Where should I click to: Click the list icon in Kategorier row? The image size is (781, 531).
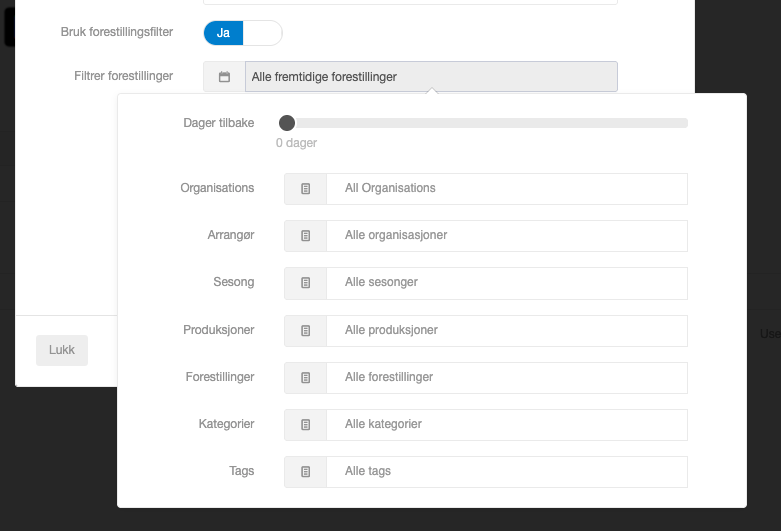[x=305, y=424]
